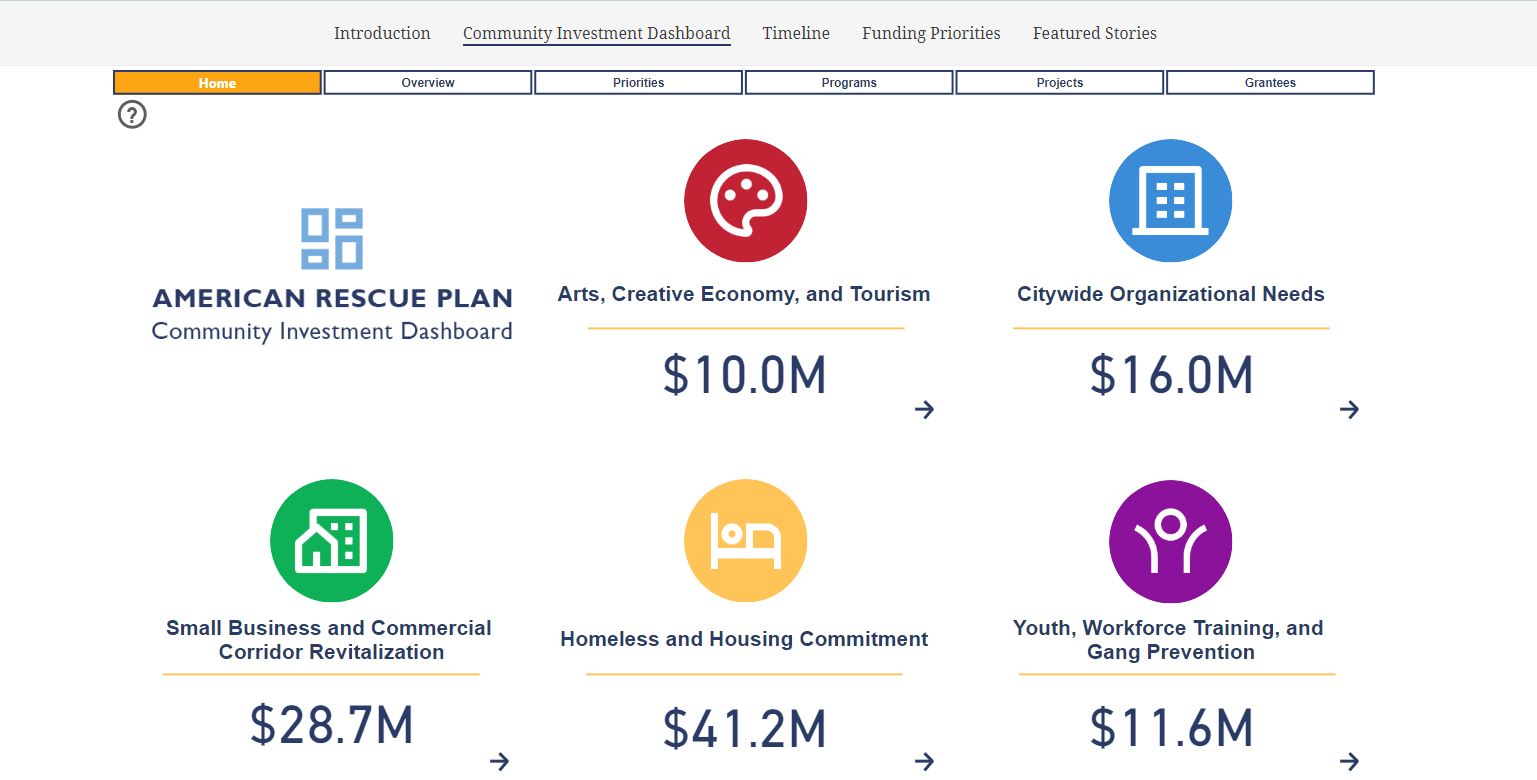1537x780 pixels.
Task: Click the yellow Homeless and Housing bed icon
Action: click(745, 541)
